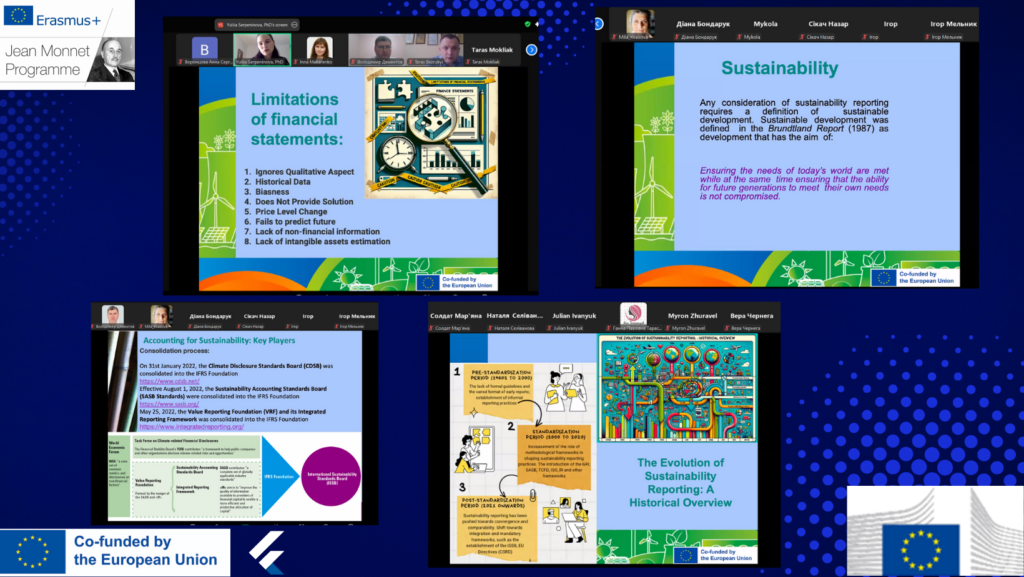The width and height of the screenshot is (1024, 577).
Task: Select Солдат Мар'яна tile in the Evolution window
Action: [x=457, y=317]
